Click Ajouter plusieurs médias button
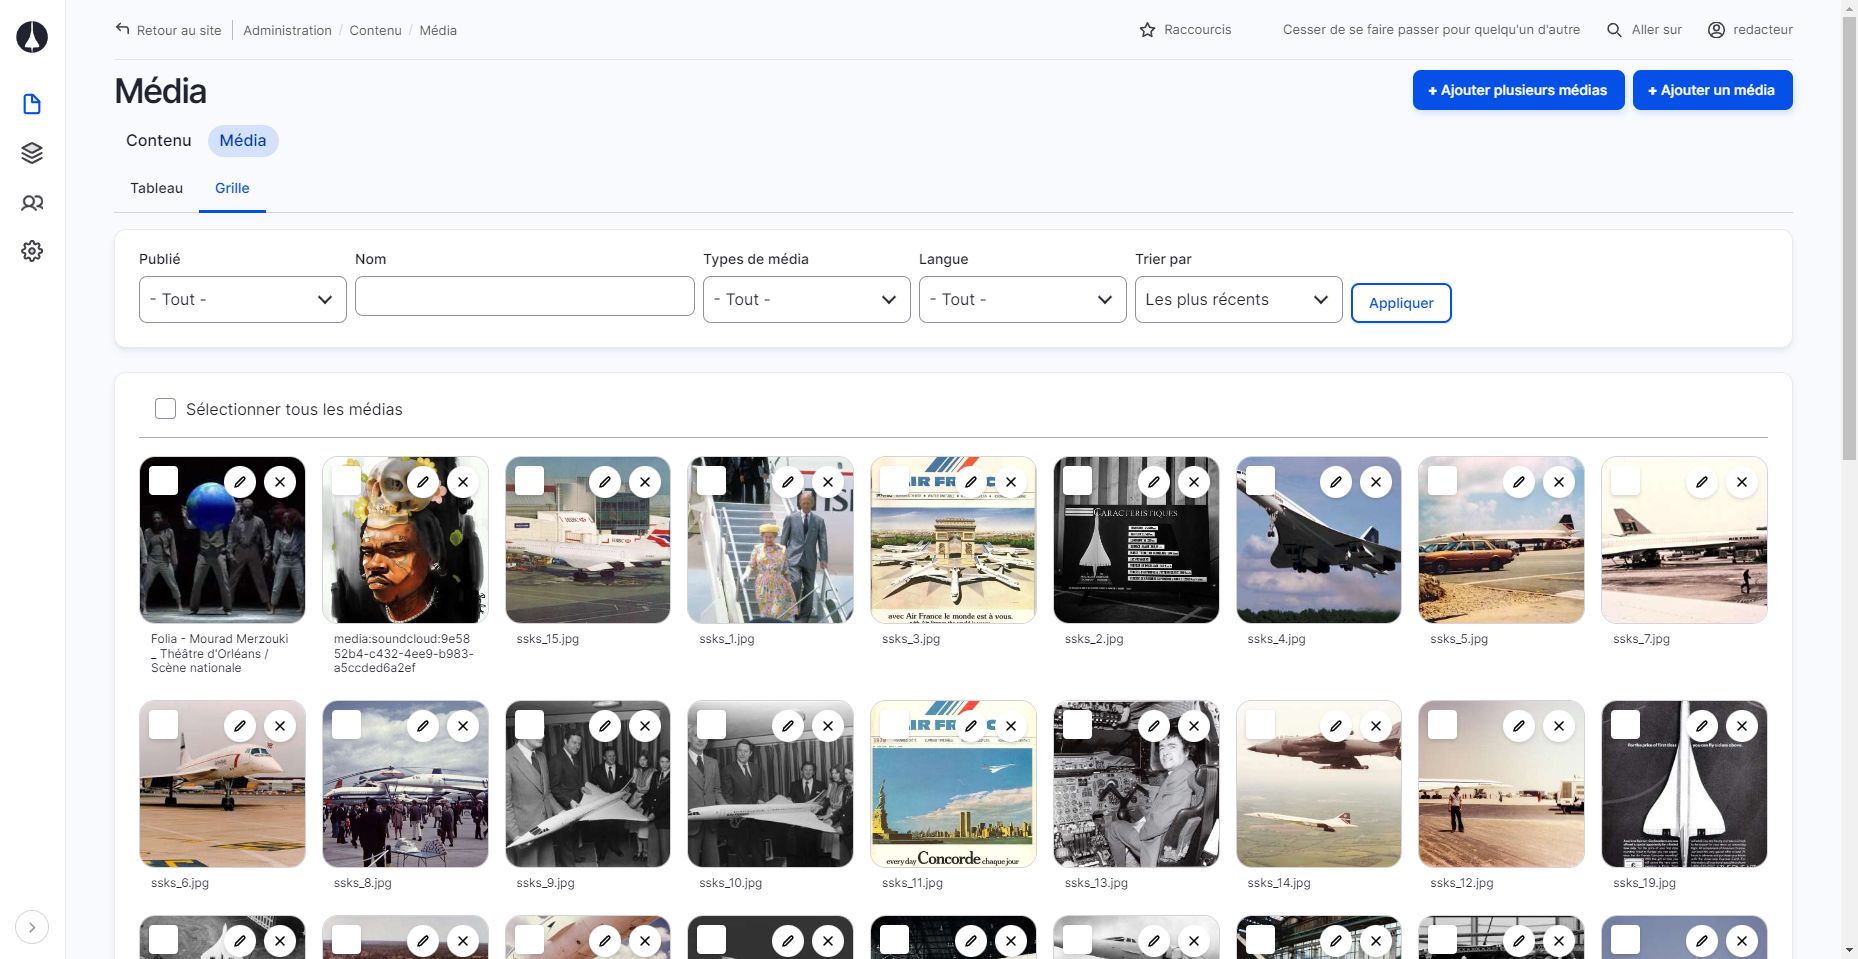Viewport: 1858px width, 959px height. (x=1519, y=90)
